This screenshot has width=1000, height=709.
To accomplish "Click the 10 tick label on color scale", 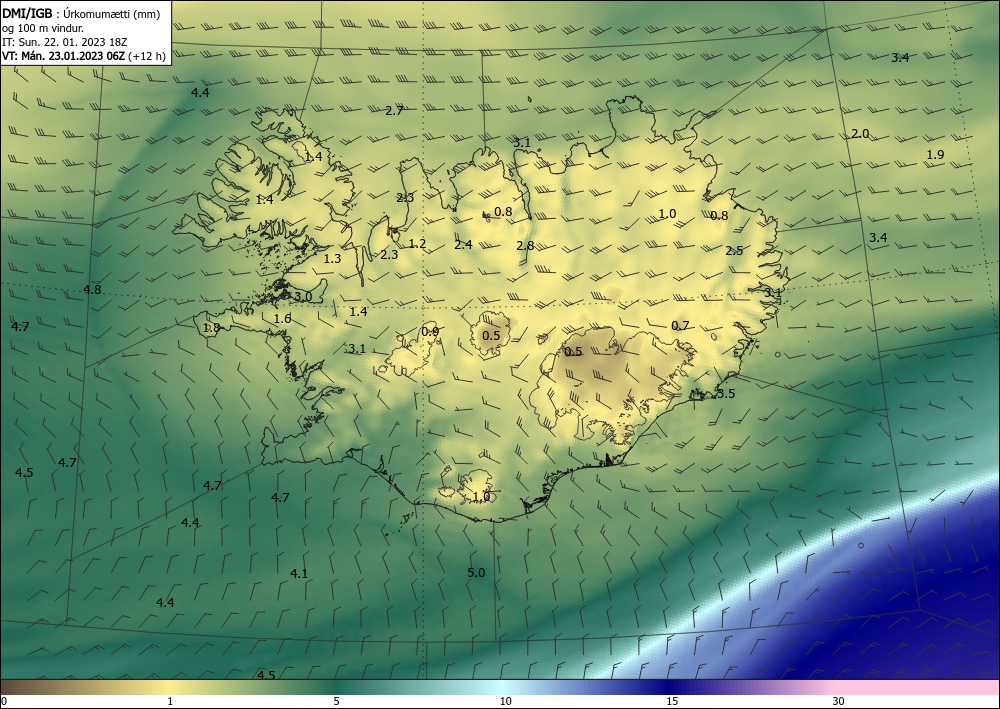I will point(505,701).
